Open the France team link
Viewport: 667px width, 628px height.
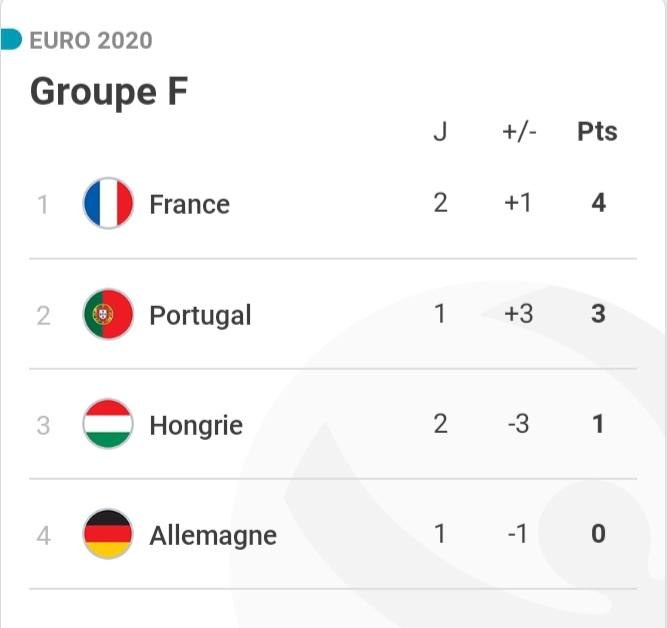pyautogui.click(x=189, y=204)
